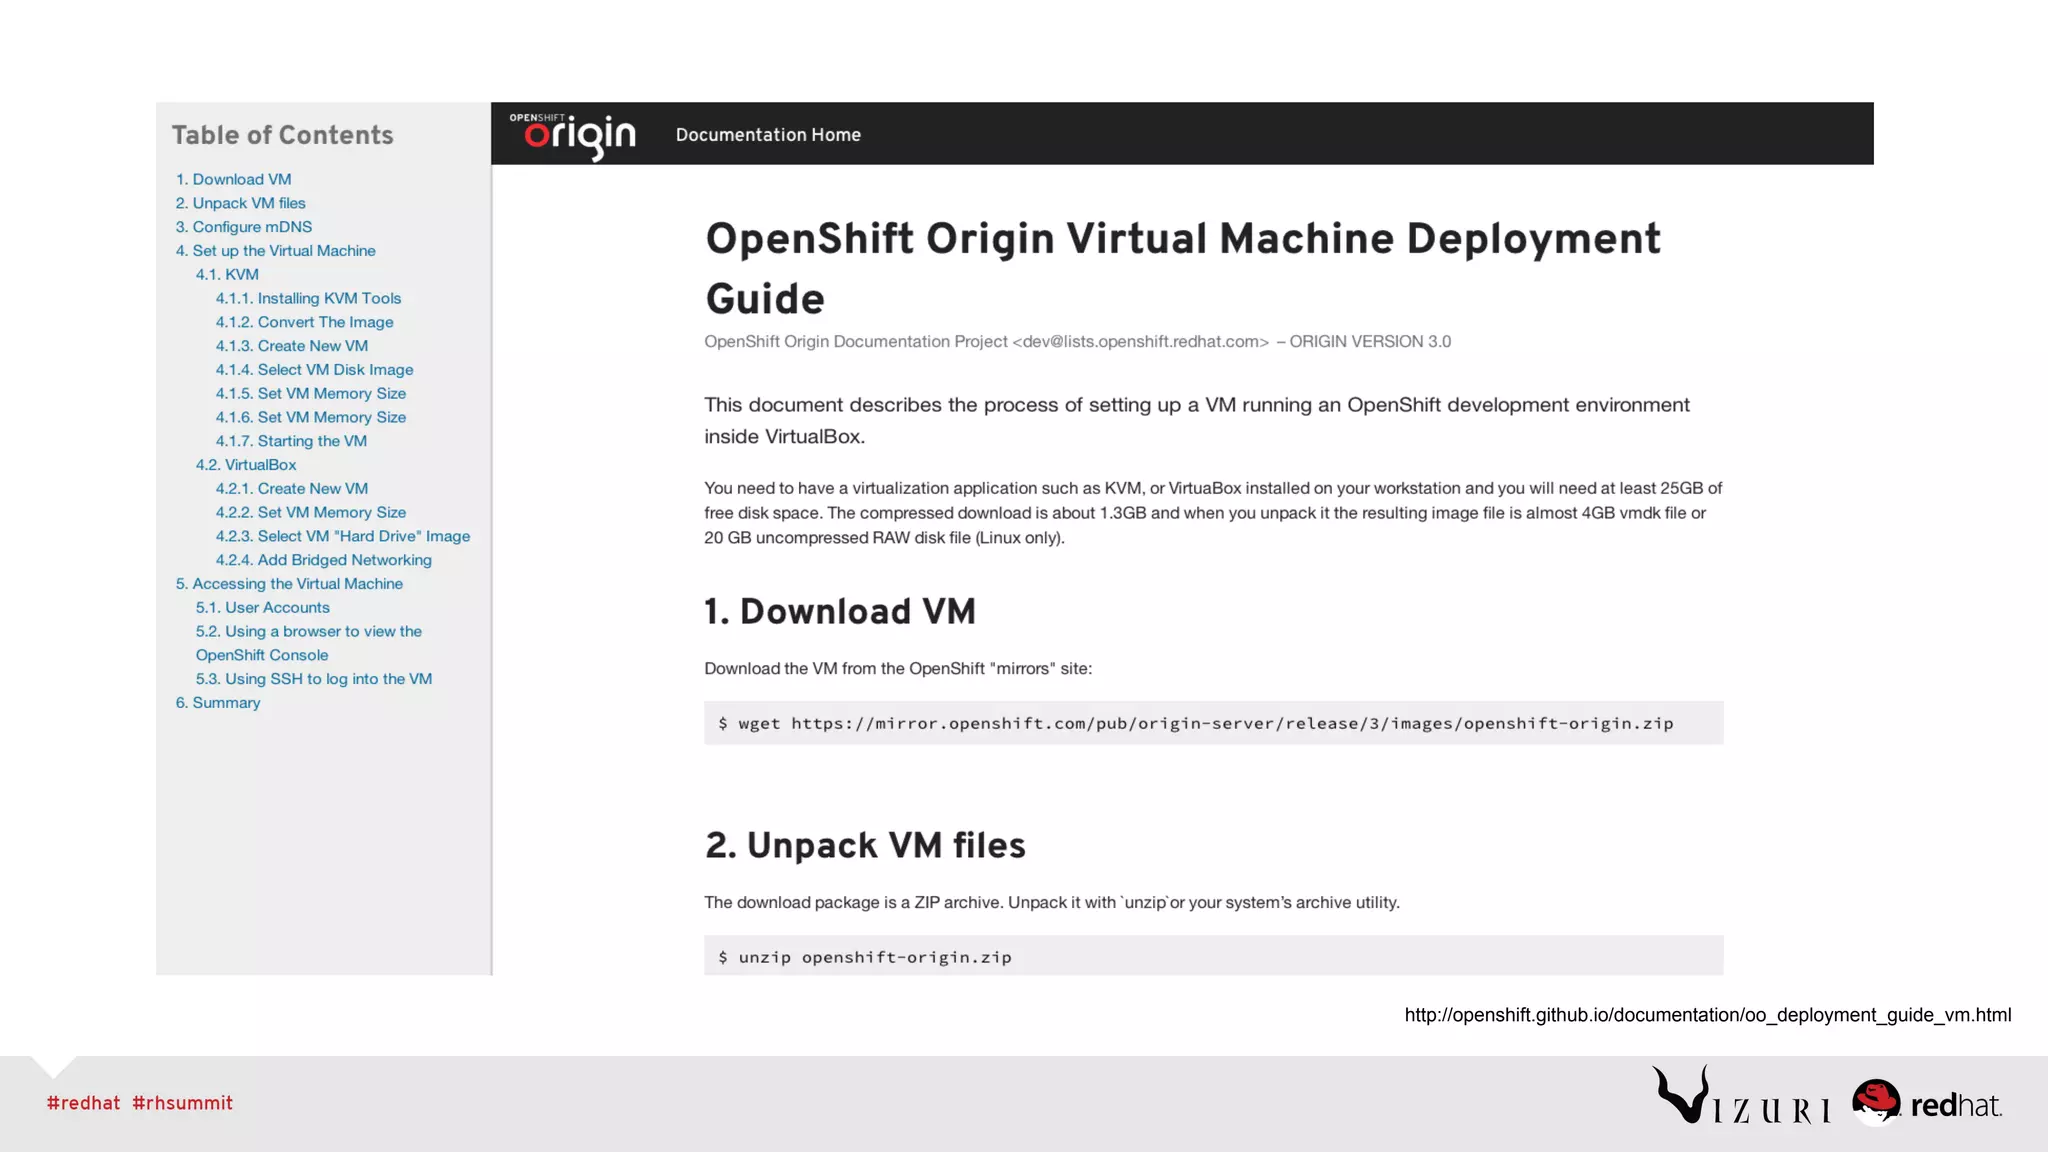Click the wget mirror.openshift.com command block
2048x1152 pixels.
point(1213,723)
